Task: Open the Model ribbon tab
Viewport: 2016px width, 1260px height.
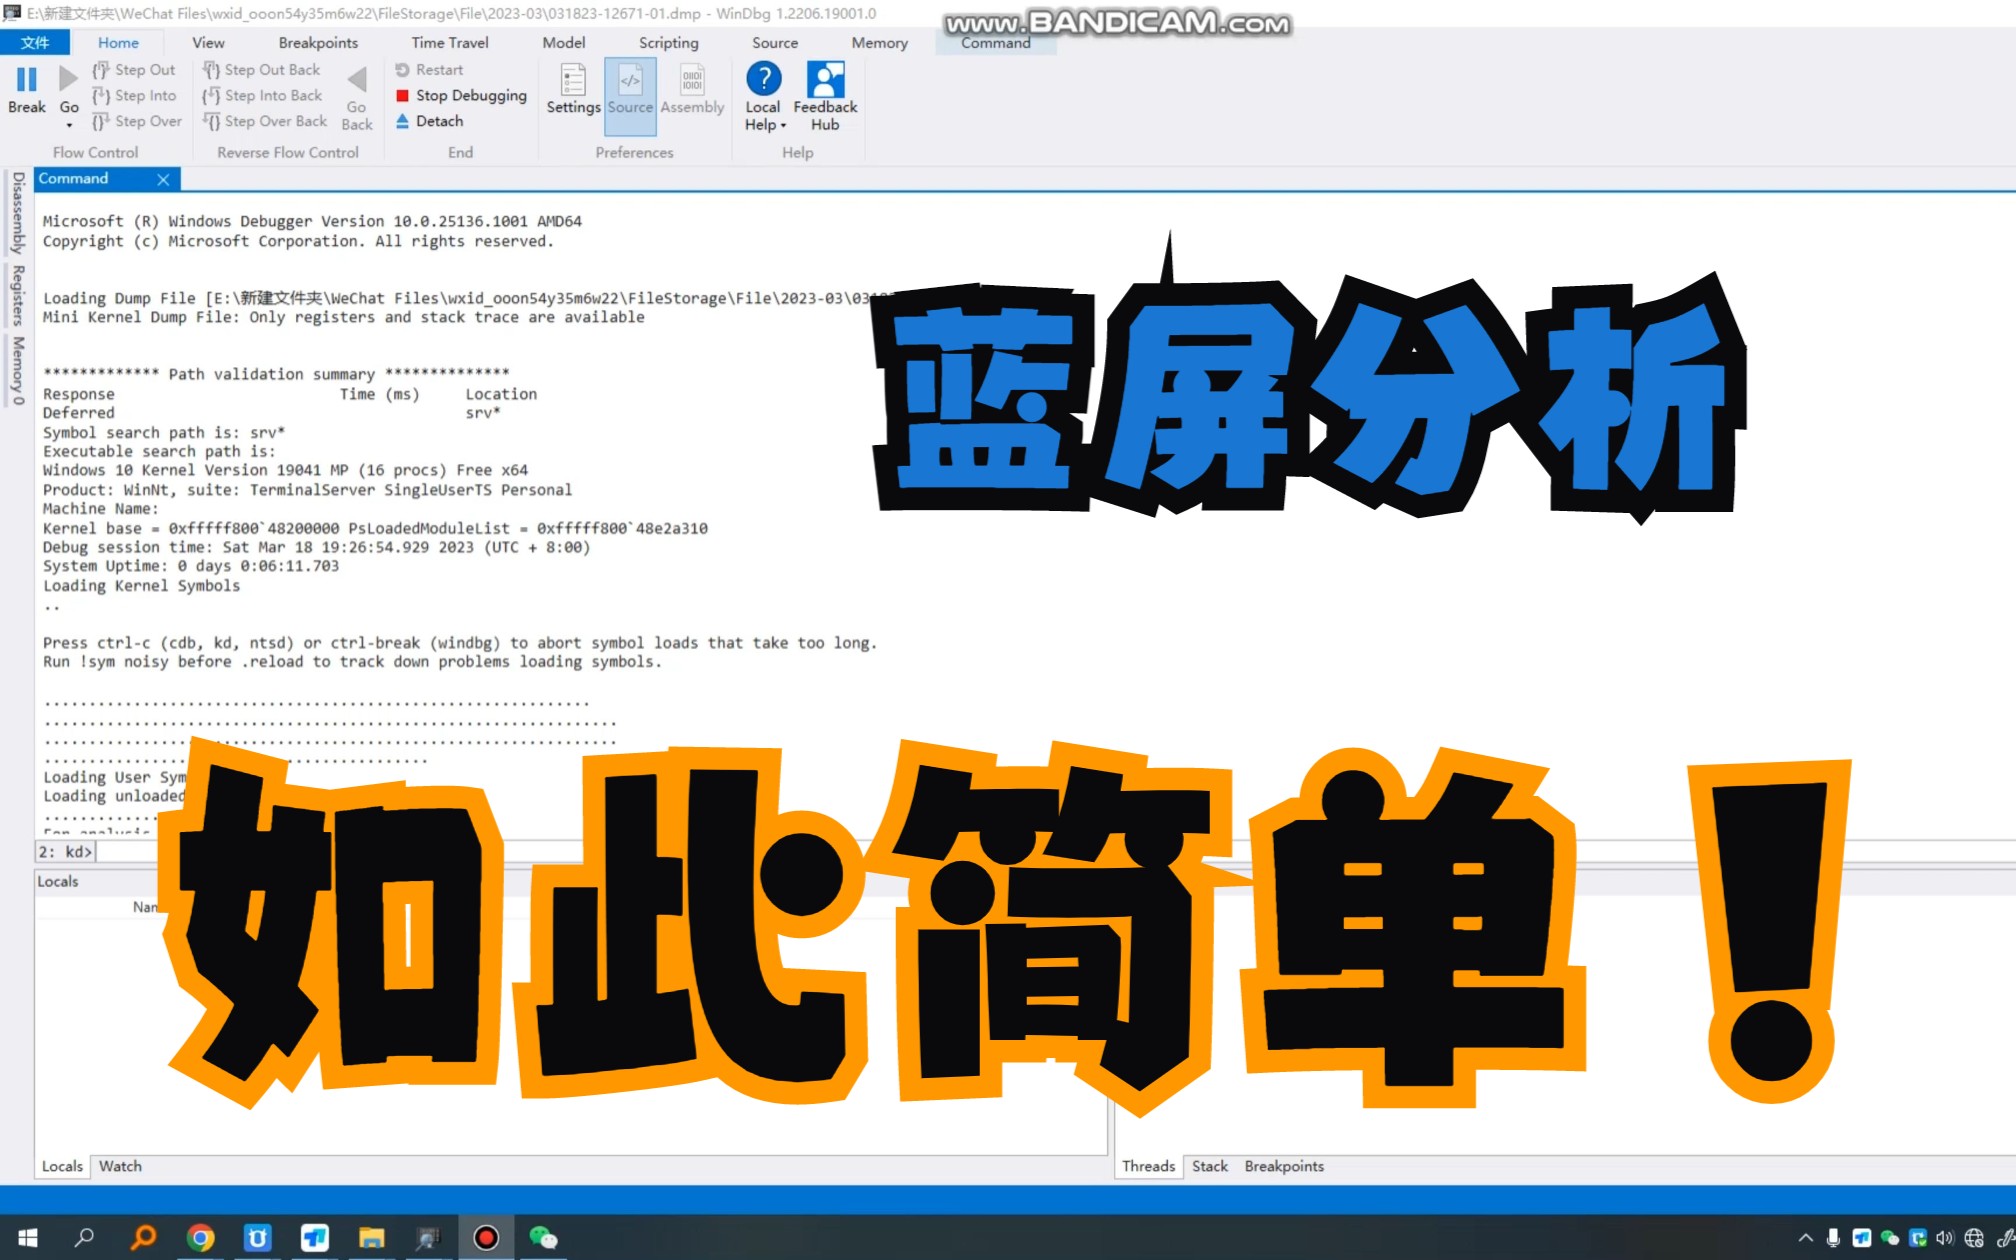Action: (564, 42)
